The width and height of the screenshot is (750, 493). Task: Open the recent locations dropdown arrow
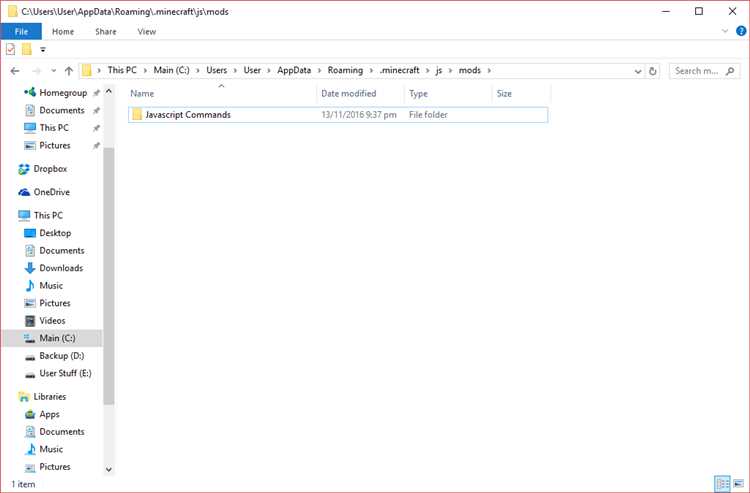[54, 71]
